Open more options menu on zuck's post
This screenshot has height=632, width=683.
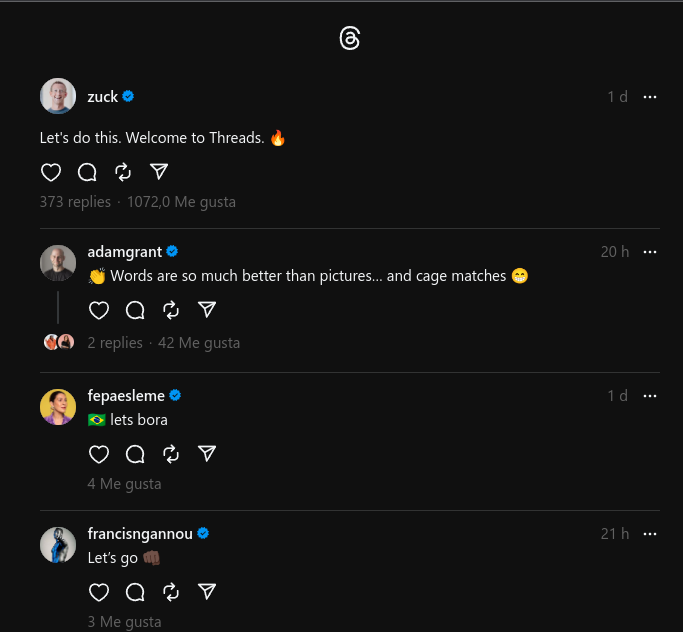650,97
